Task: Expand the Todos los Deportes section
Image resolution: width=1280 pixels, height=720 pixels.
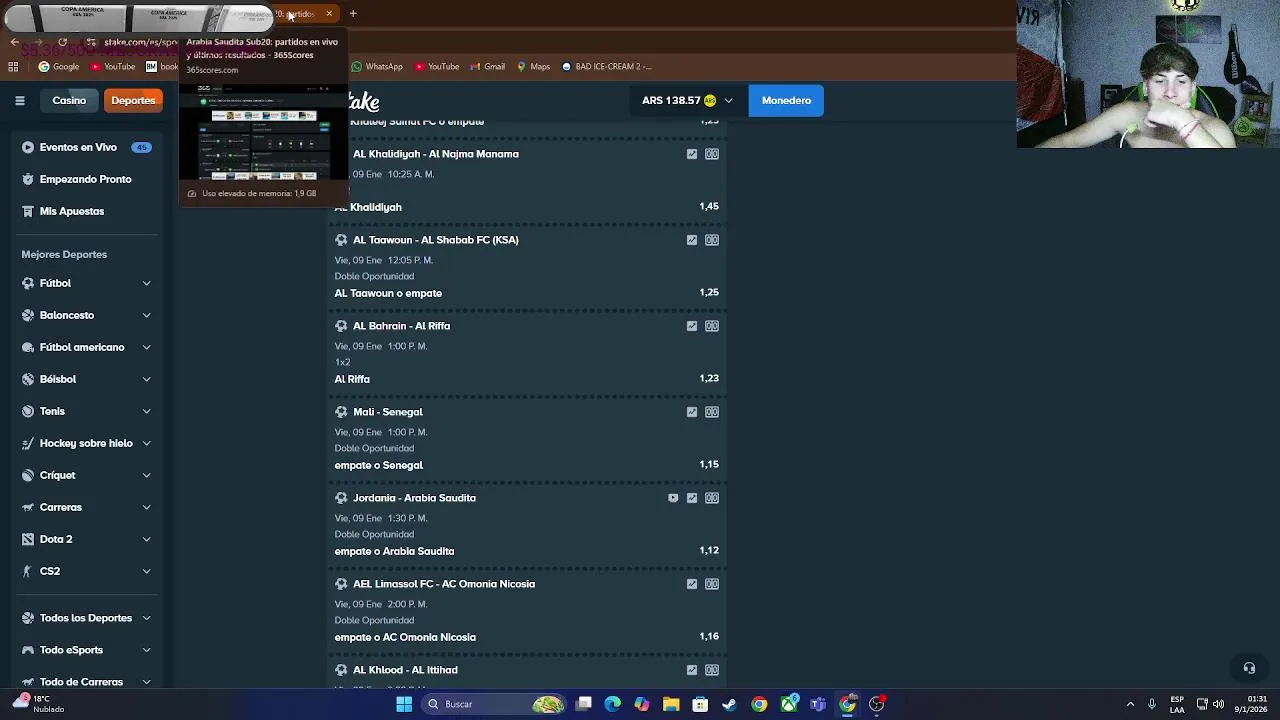Action: coord(146,618)
